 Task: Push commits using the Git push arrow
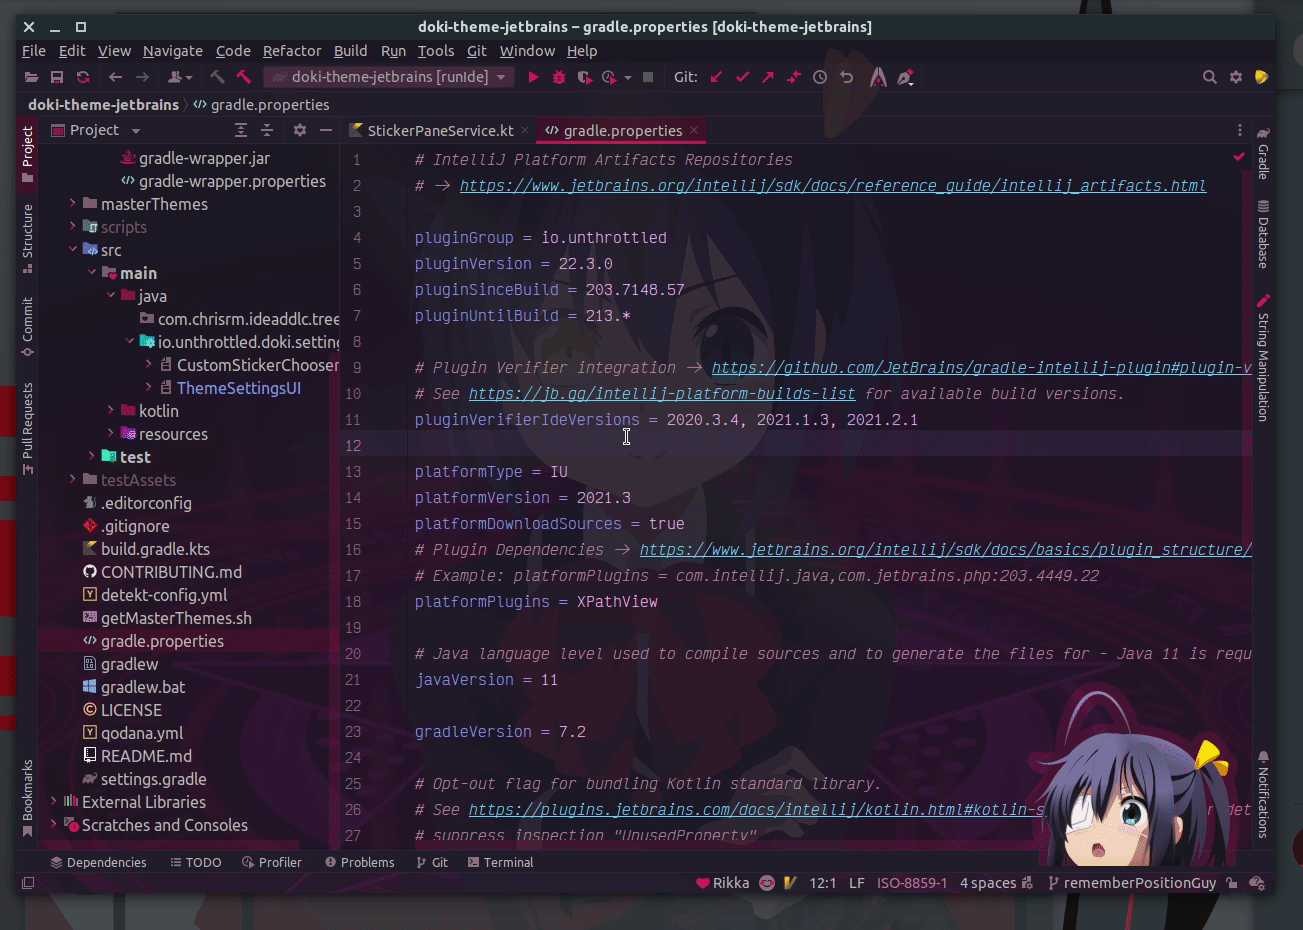(768, 77)
